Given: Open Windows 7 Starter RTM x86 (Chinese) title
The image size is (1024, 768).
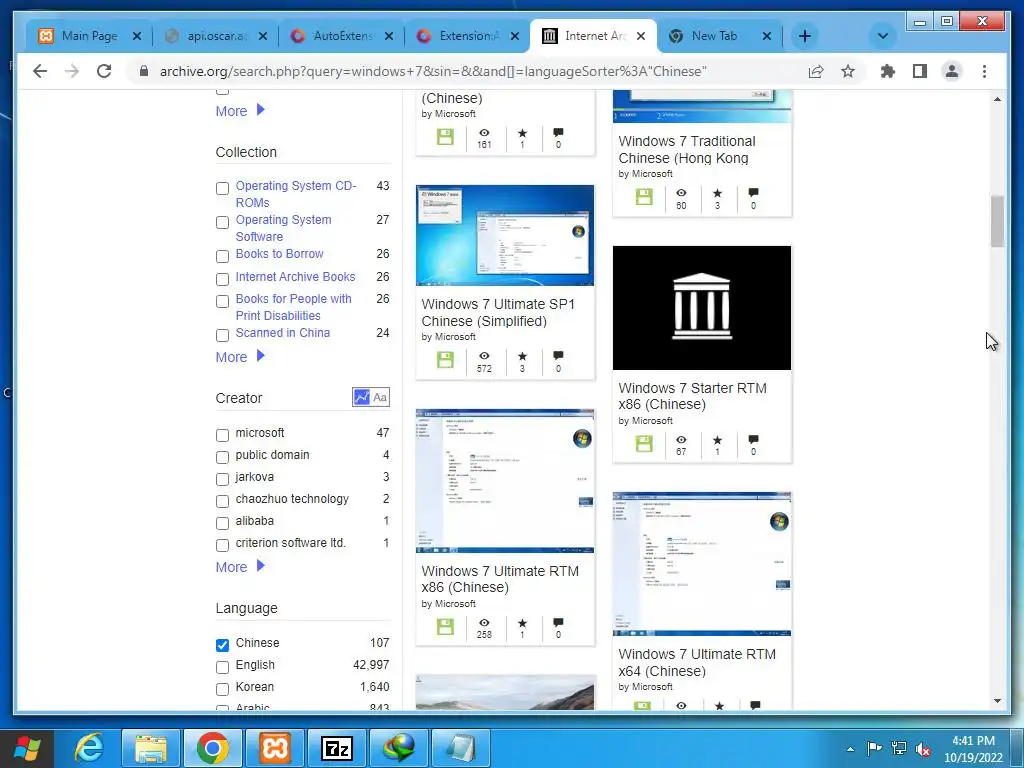Looking at the screenshot, I should [x=692, y=396].
